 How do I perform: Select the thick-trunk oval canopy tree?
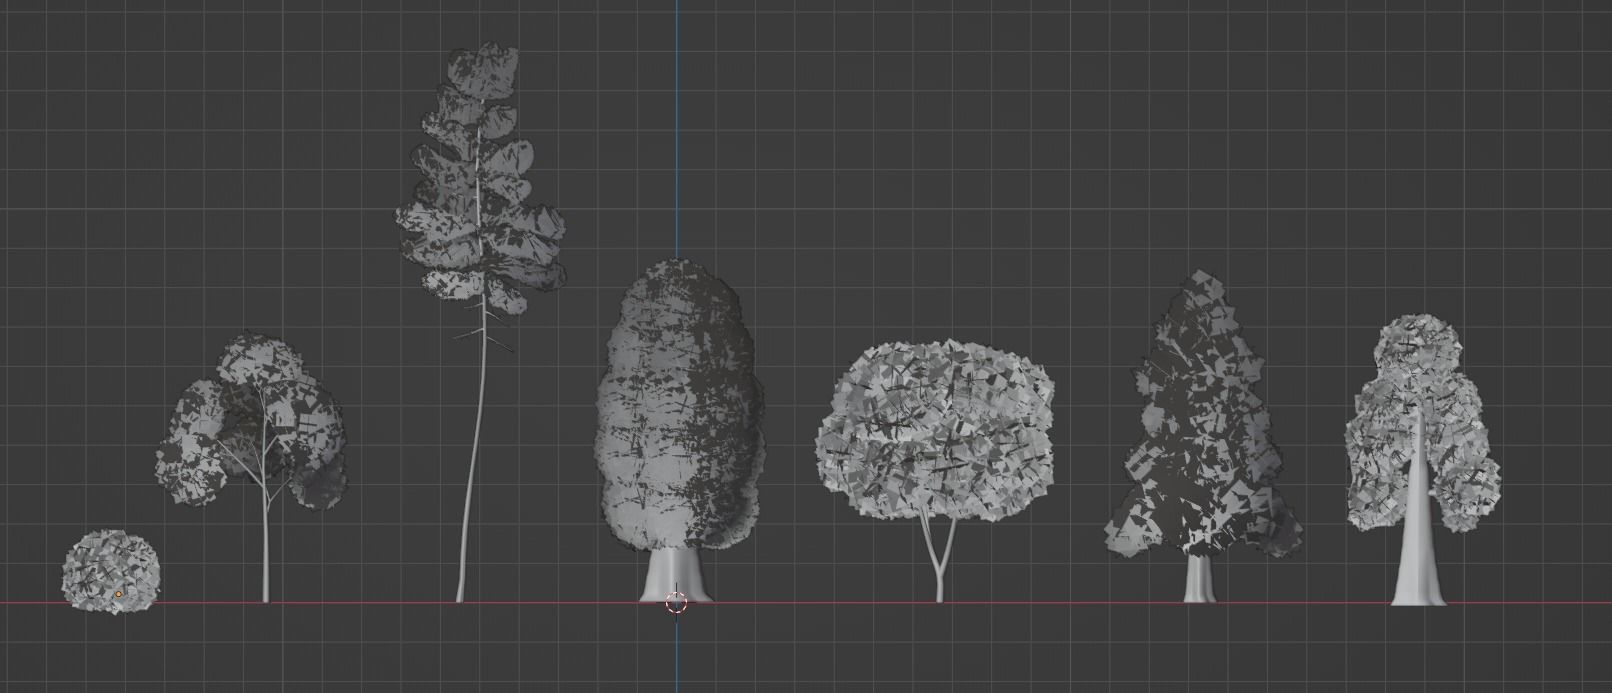coord(678,430)
